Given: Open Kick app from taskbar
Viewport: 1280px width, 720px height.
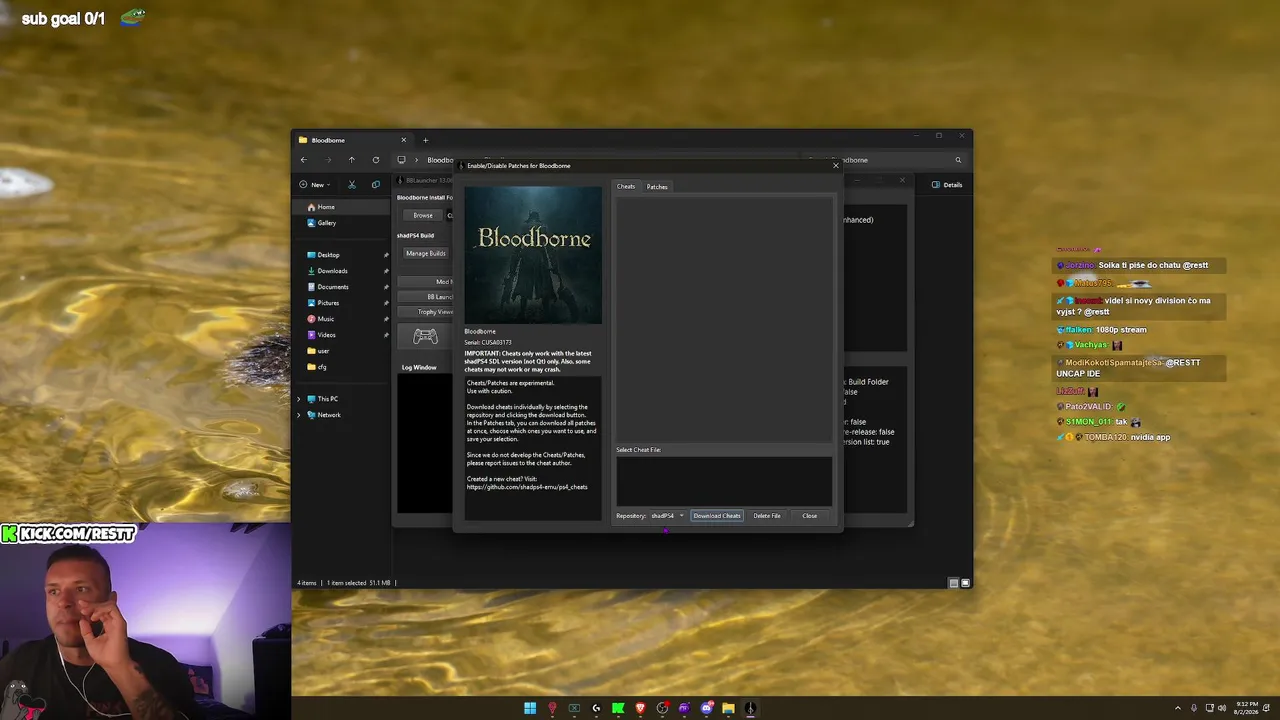Looking at the screenshot, I should (x=618, y=709).
